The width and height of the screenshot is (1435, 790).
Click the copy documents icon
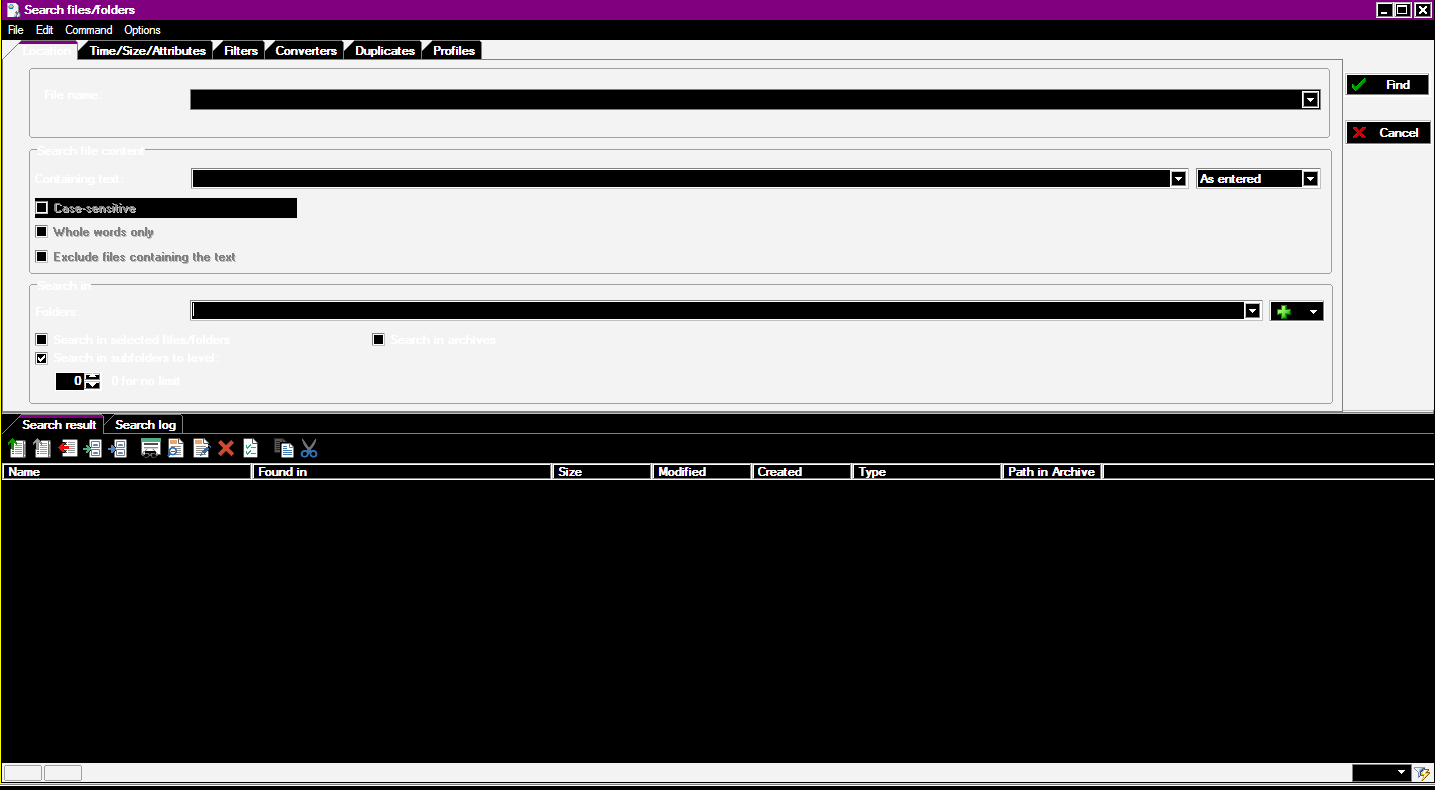284,449
